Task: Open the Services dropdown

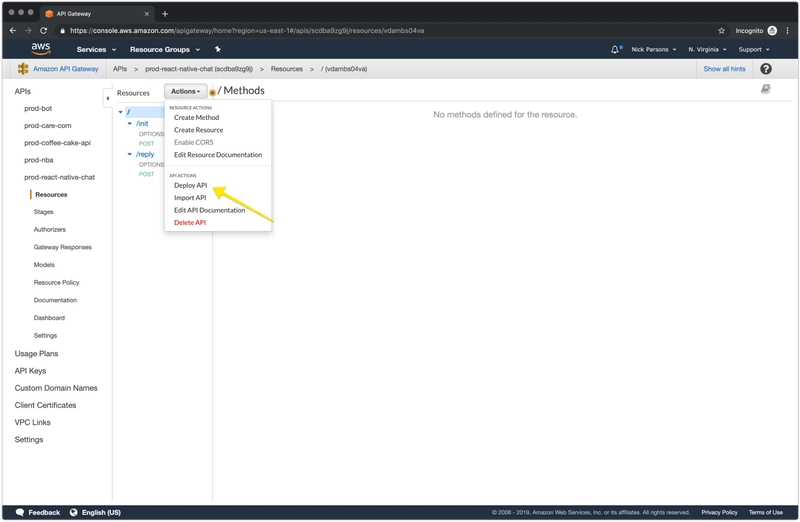Action: click(x=96, y=49)
